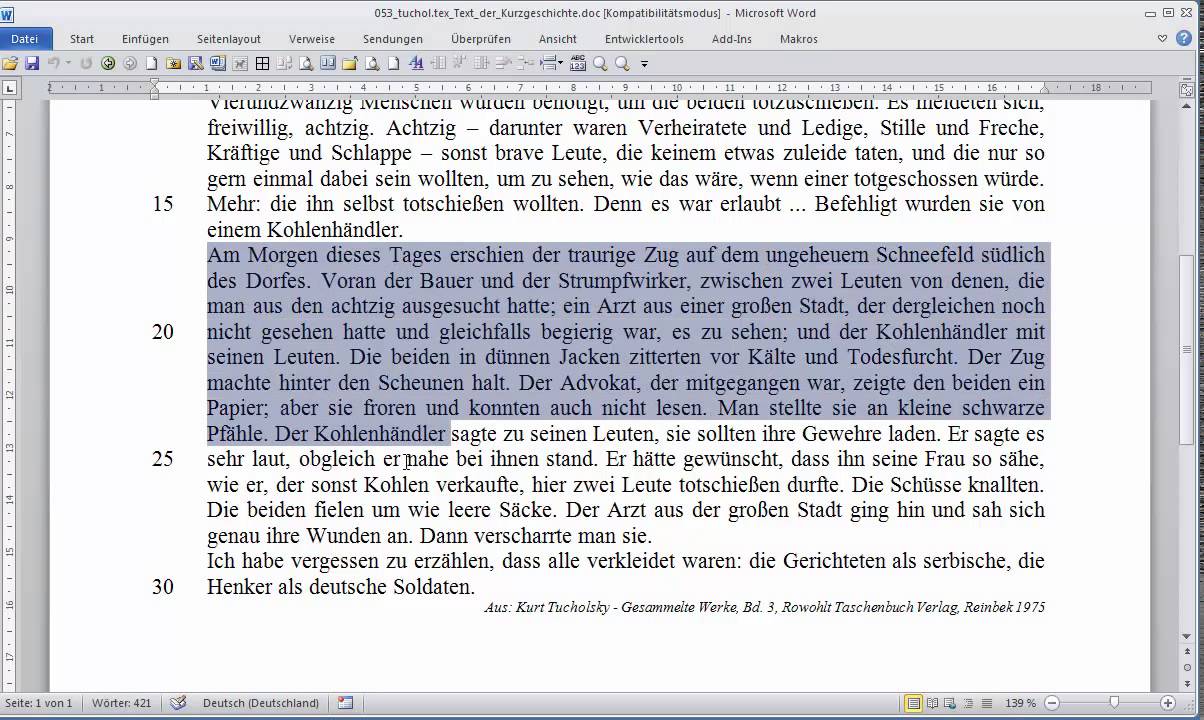This screenshot has width=1204, height=720.
Task: Open the Datei file tab
Action: pyautogui.click(x=24, y=39)
